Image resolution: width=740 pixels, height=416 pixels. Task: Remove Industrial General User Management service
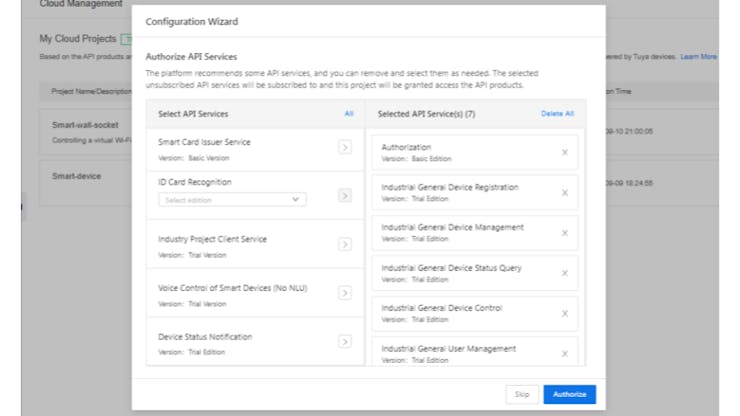click(564, 353)
